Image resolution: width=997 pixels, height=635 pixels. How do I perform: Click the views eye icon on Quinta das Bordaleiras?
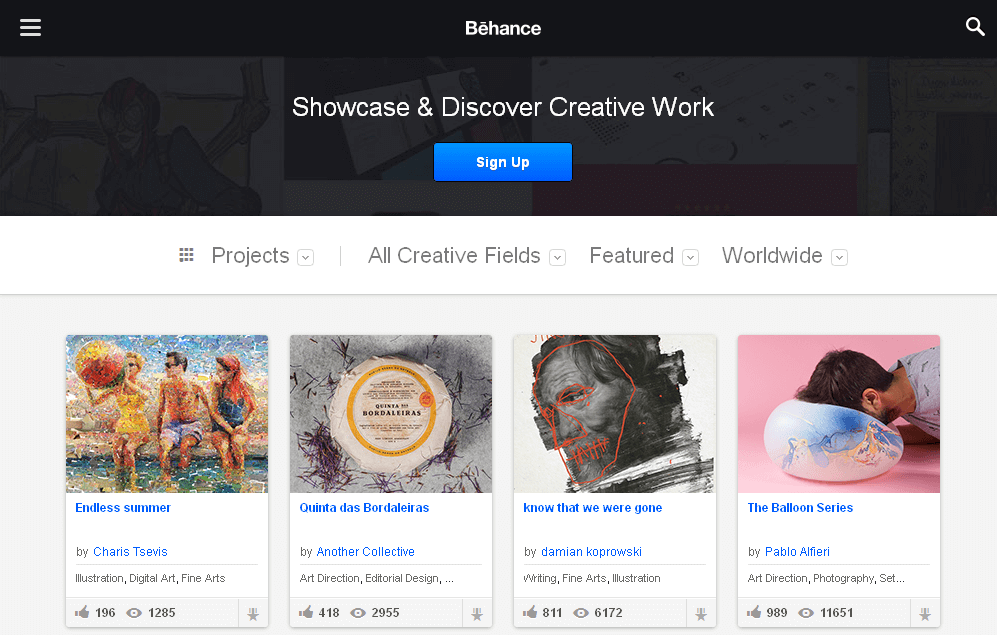coord(358,613)
